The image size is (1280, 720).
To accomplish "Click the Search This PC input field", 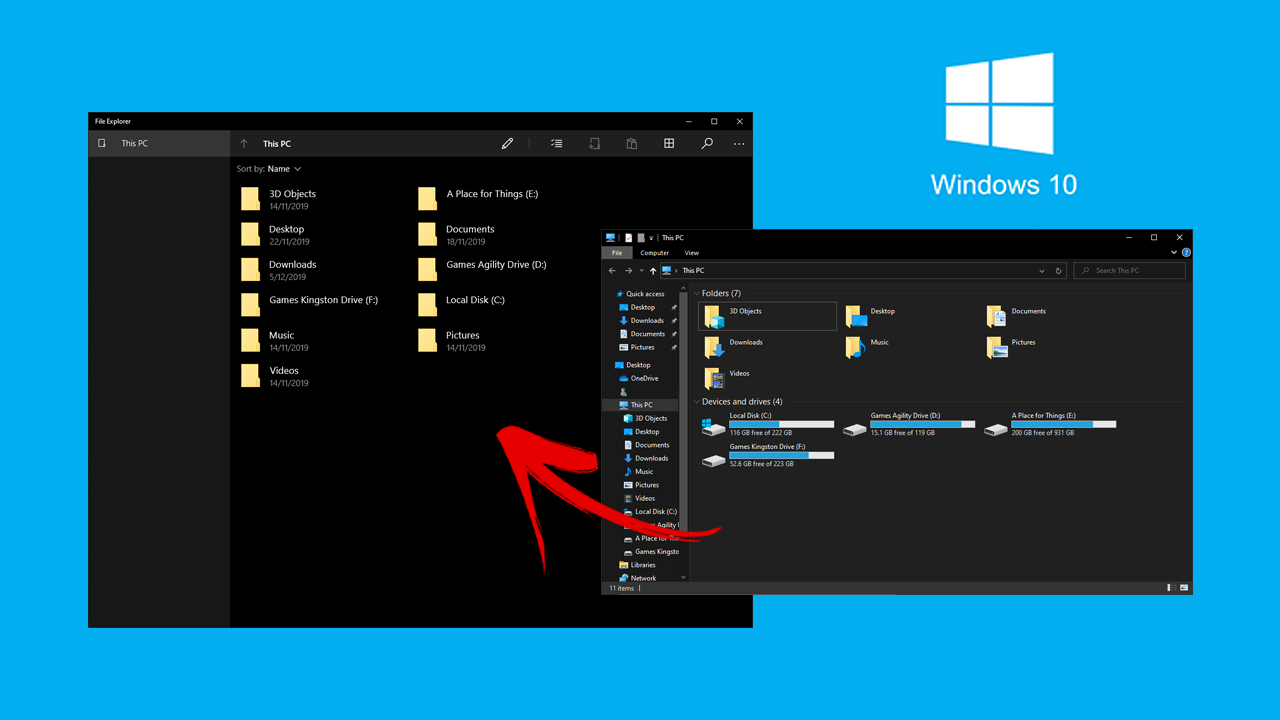I will click(x=1130, y=271).
